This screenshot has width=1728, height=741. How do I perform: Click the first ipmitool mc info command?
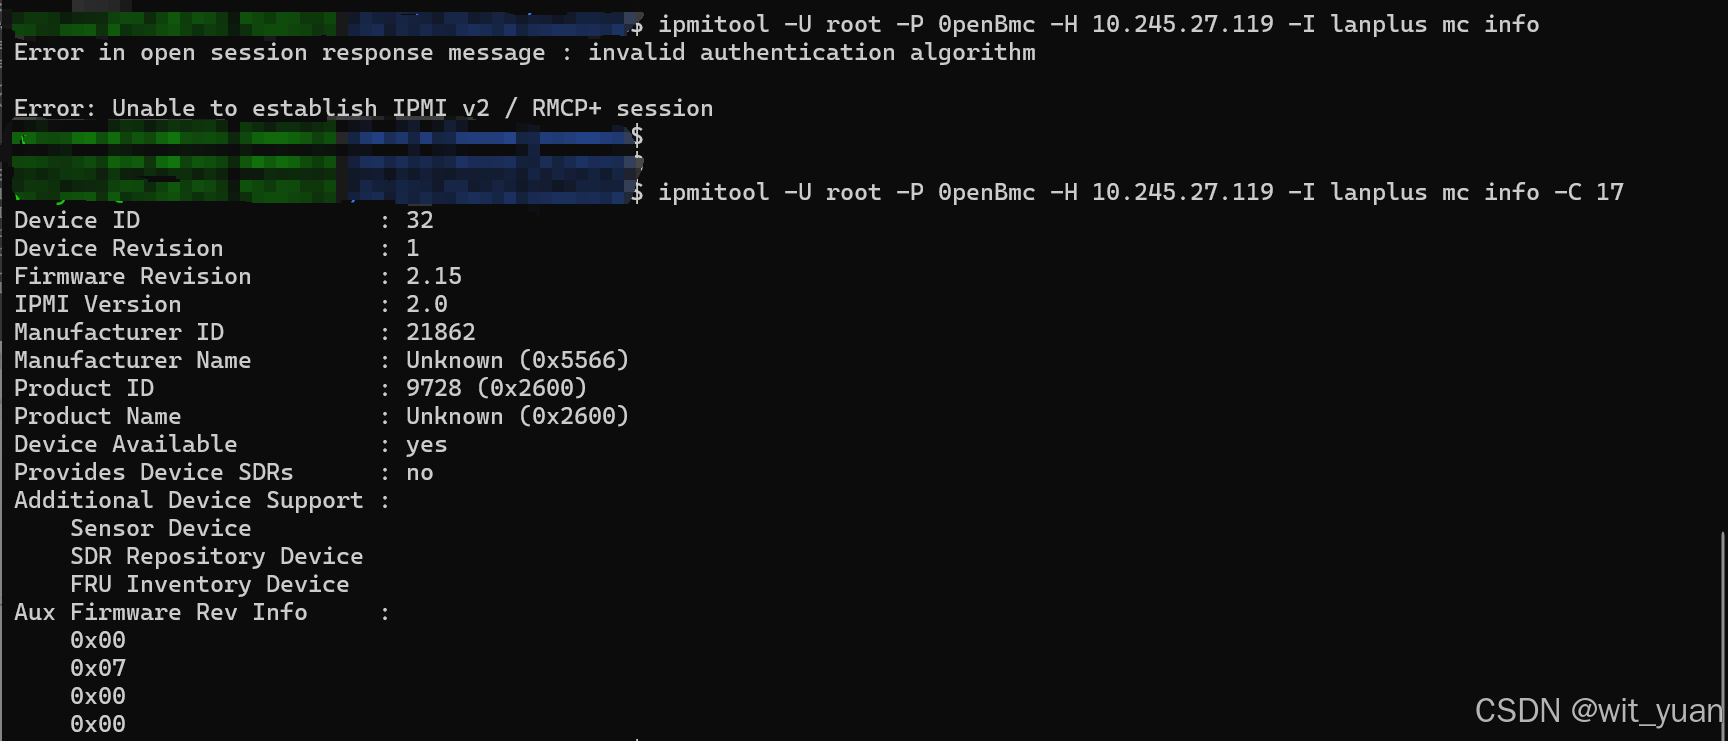(1099, 24)
